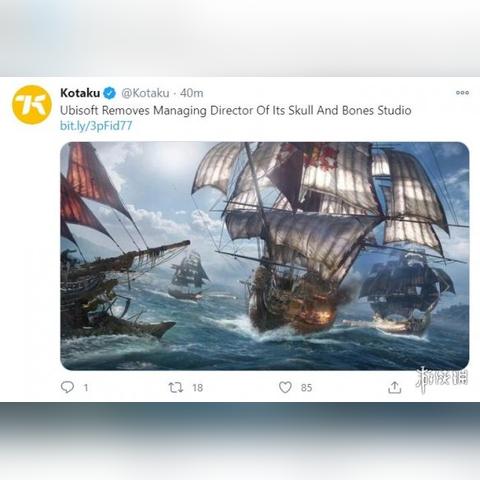Click the dark blue-sailed ship in the image
The width and height of the screenshot is (480, 480).
[407, 293]
